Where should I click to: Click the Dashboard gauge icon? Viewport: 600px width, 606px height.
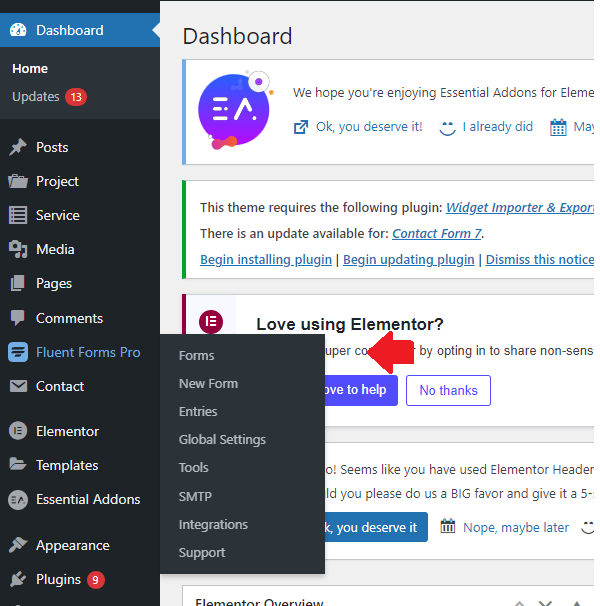point(18,30)
